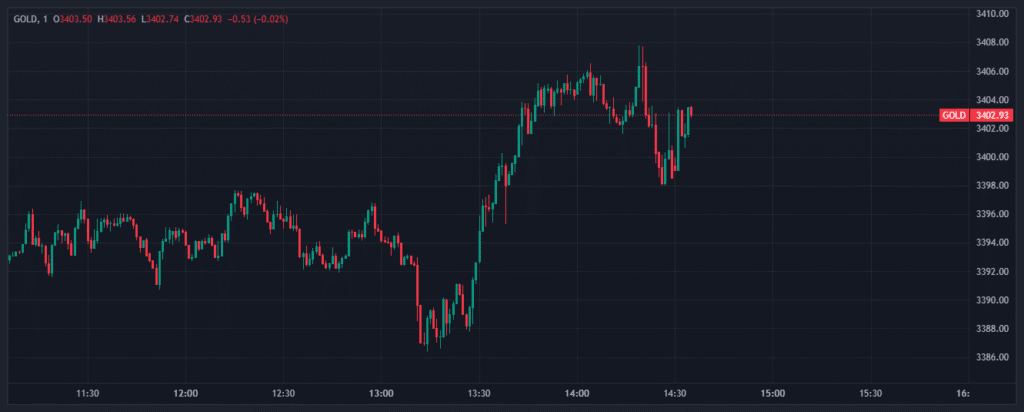Click the 14:00 time axis label
Image resolution: width=1024 pixels, height=412 pixels.
(x=577, y=394)
